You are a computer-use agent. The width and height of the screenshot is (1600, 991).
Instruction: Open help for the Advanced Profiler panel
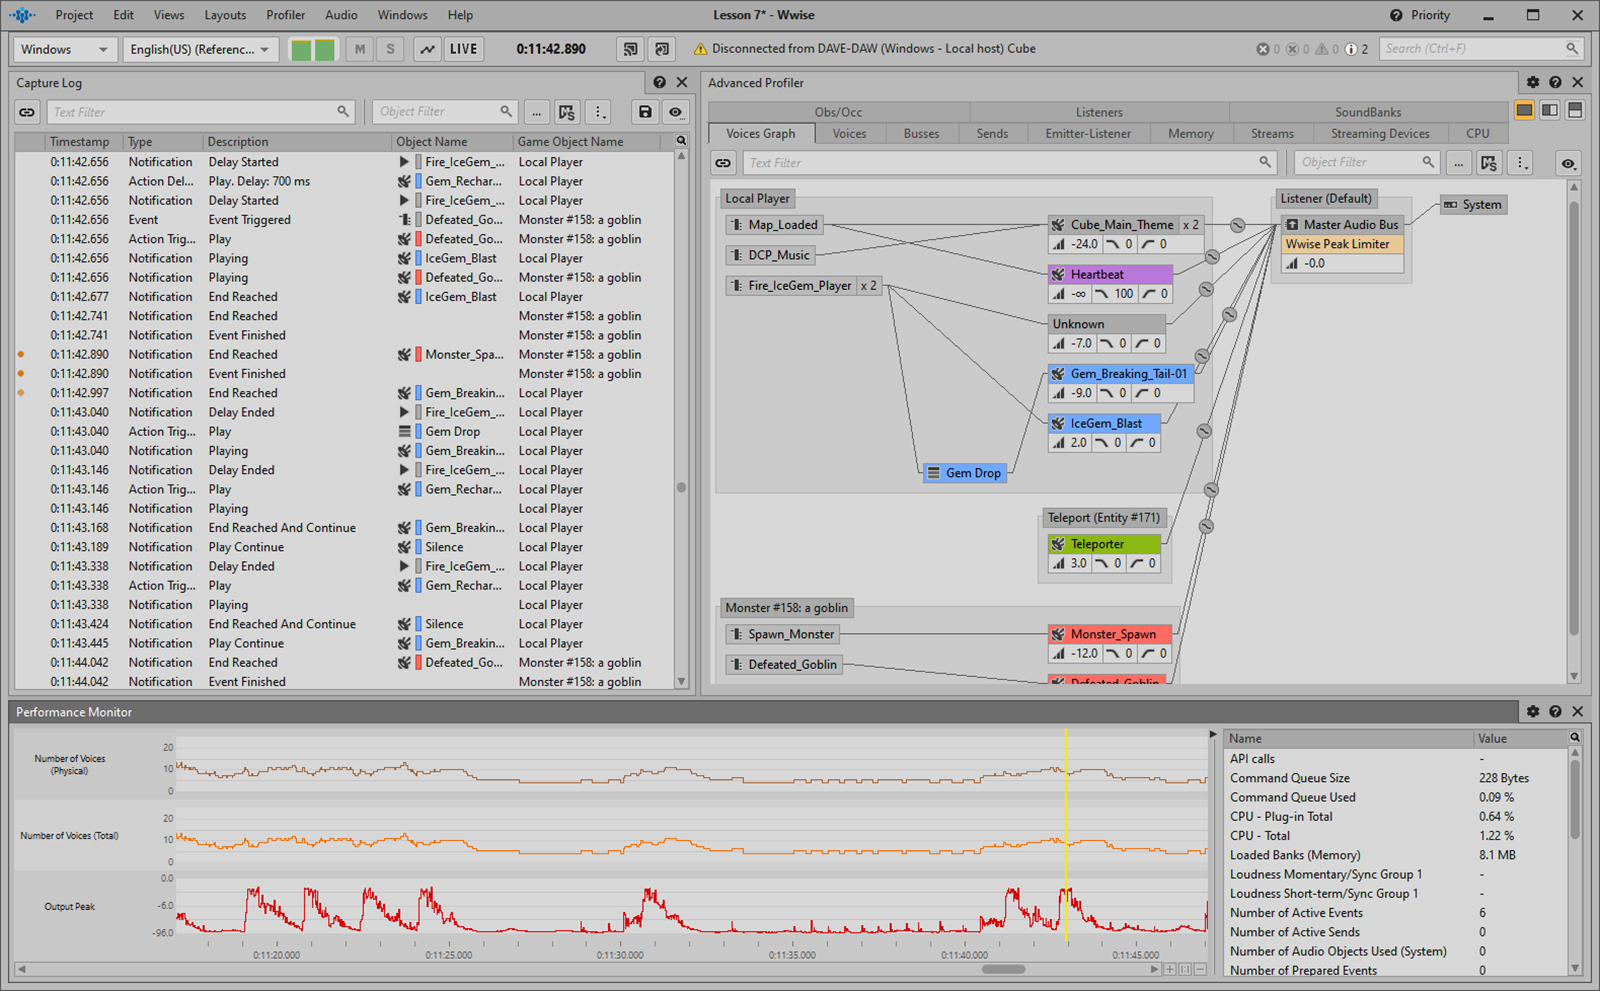tap(1555, 83)
